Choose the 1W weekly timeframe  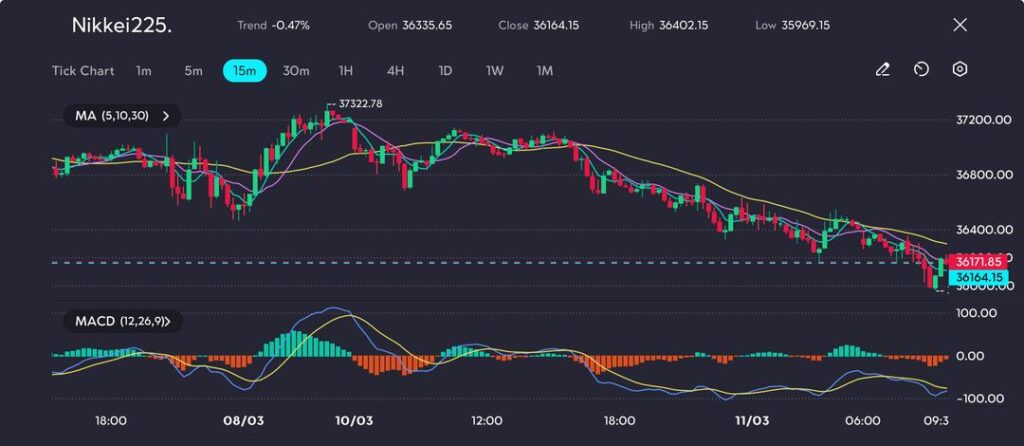tap(495, 71)
